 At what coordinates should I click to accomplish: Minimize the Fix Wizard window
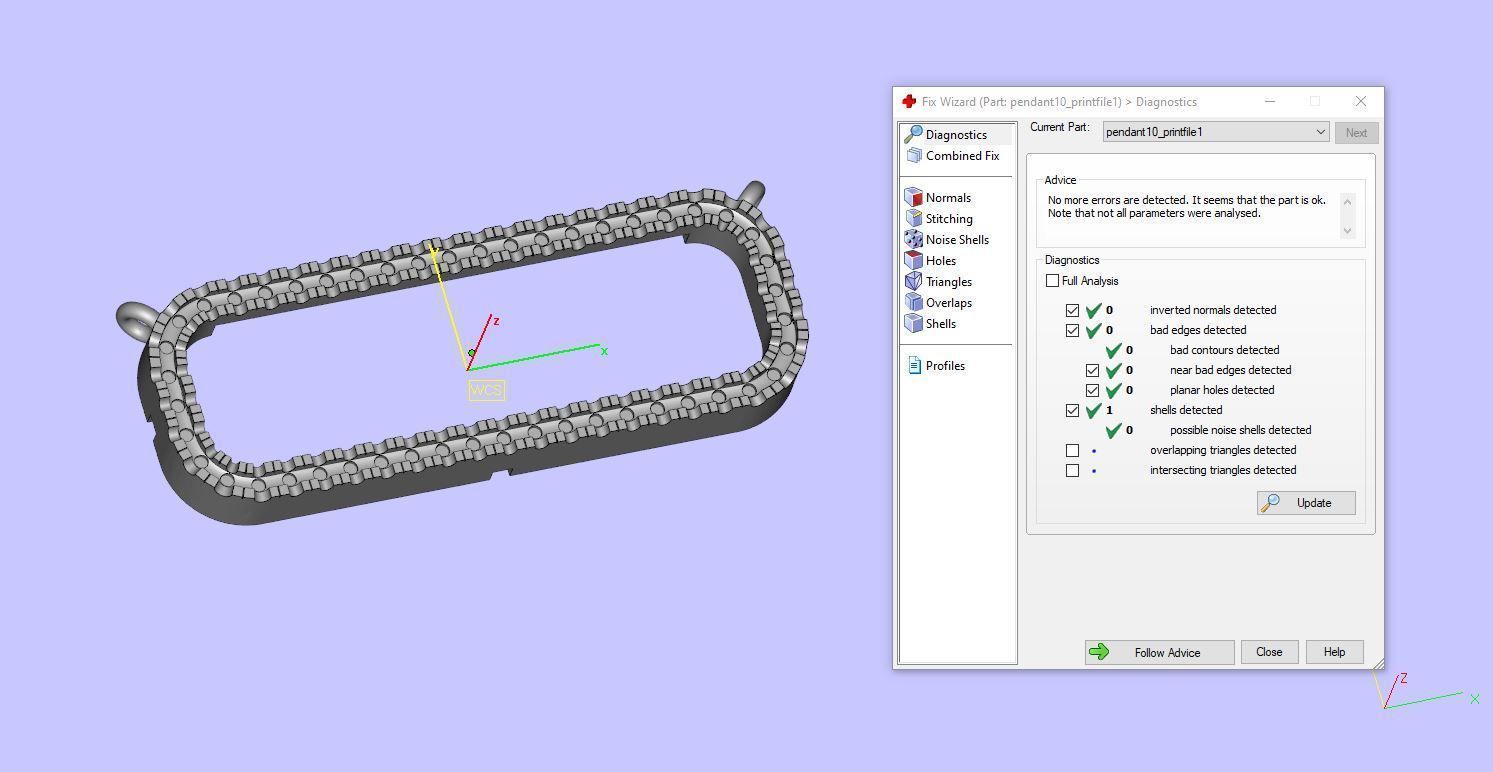point(1270,102)
